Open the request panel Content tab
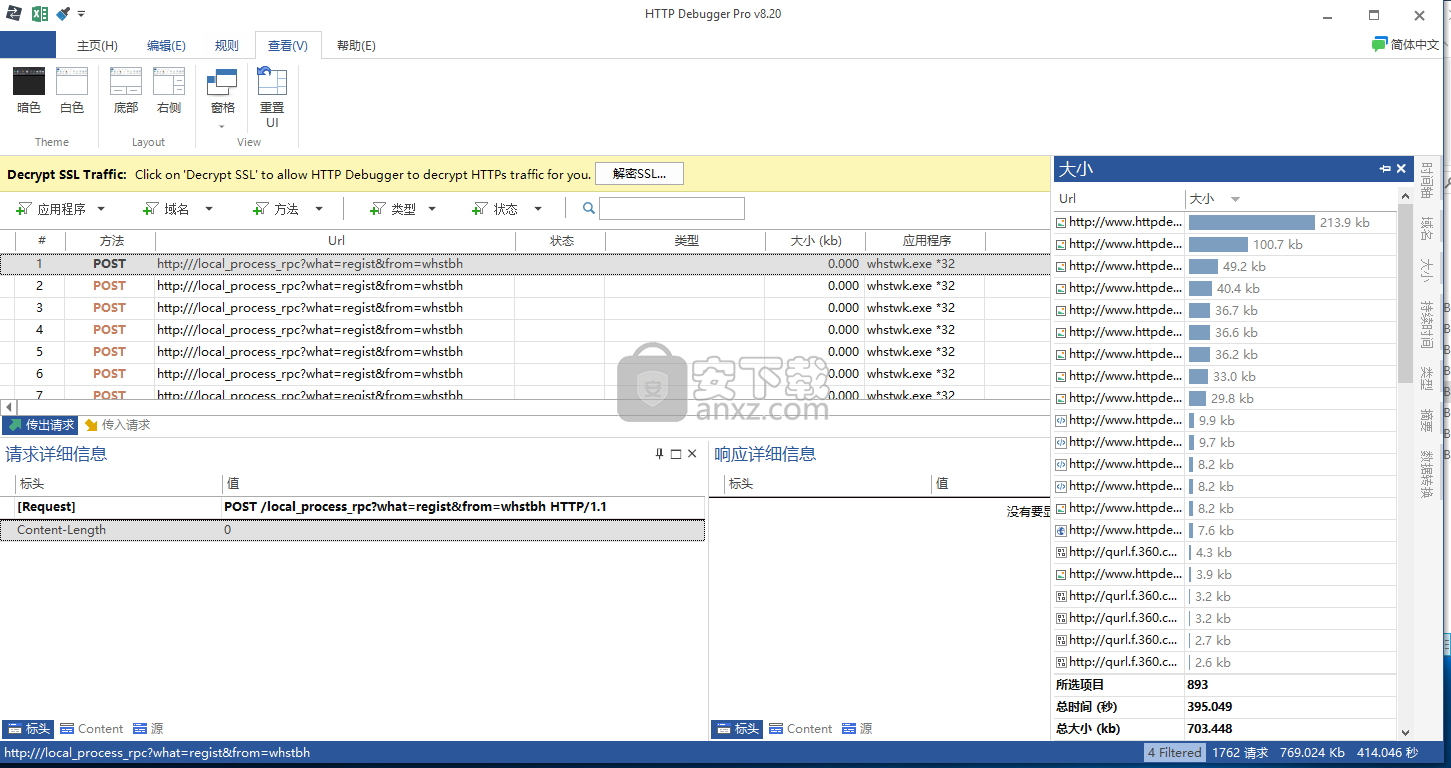Screen dimensions: 1451x768 click(x=91, y=729)
